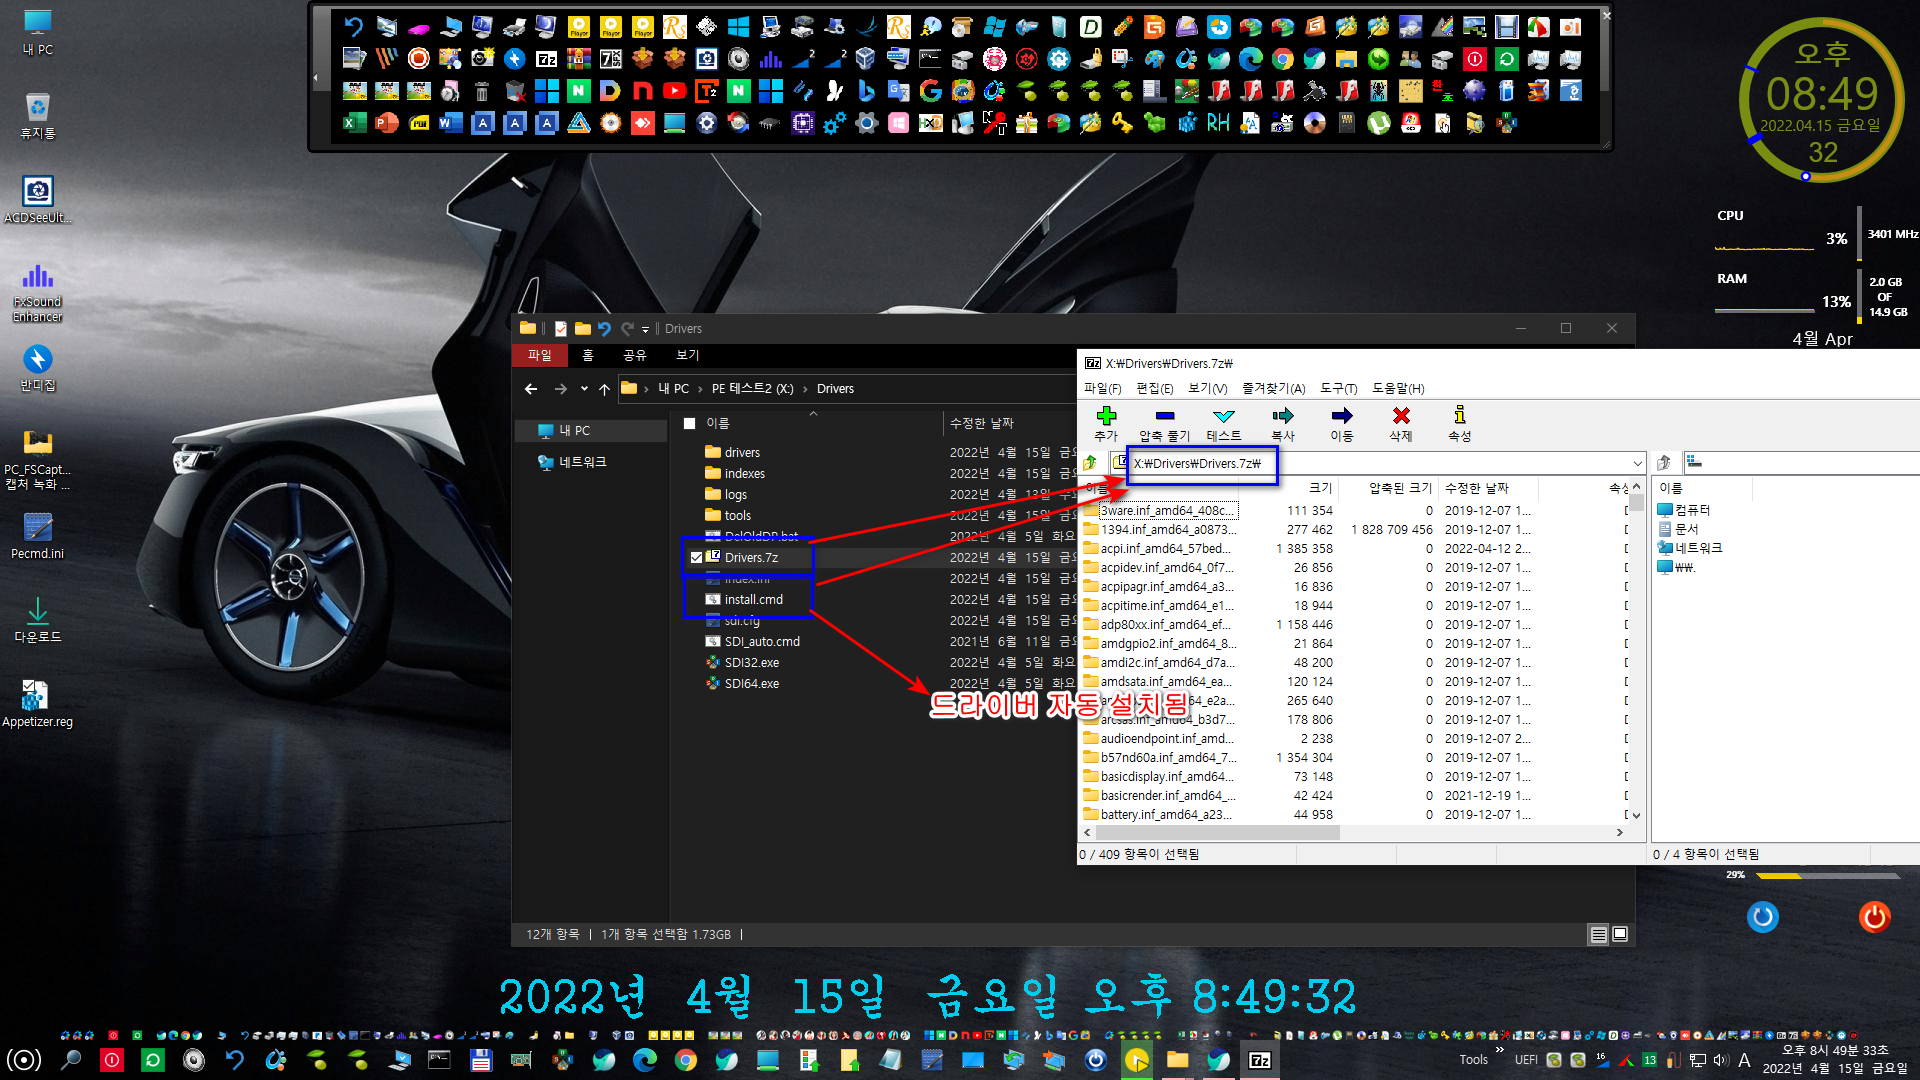Switch Explorer to details view button
Image resolution: width=1920 pixels, height=1080 pixels.
coord(1599,935)
